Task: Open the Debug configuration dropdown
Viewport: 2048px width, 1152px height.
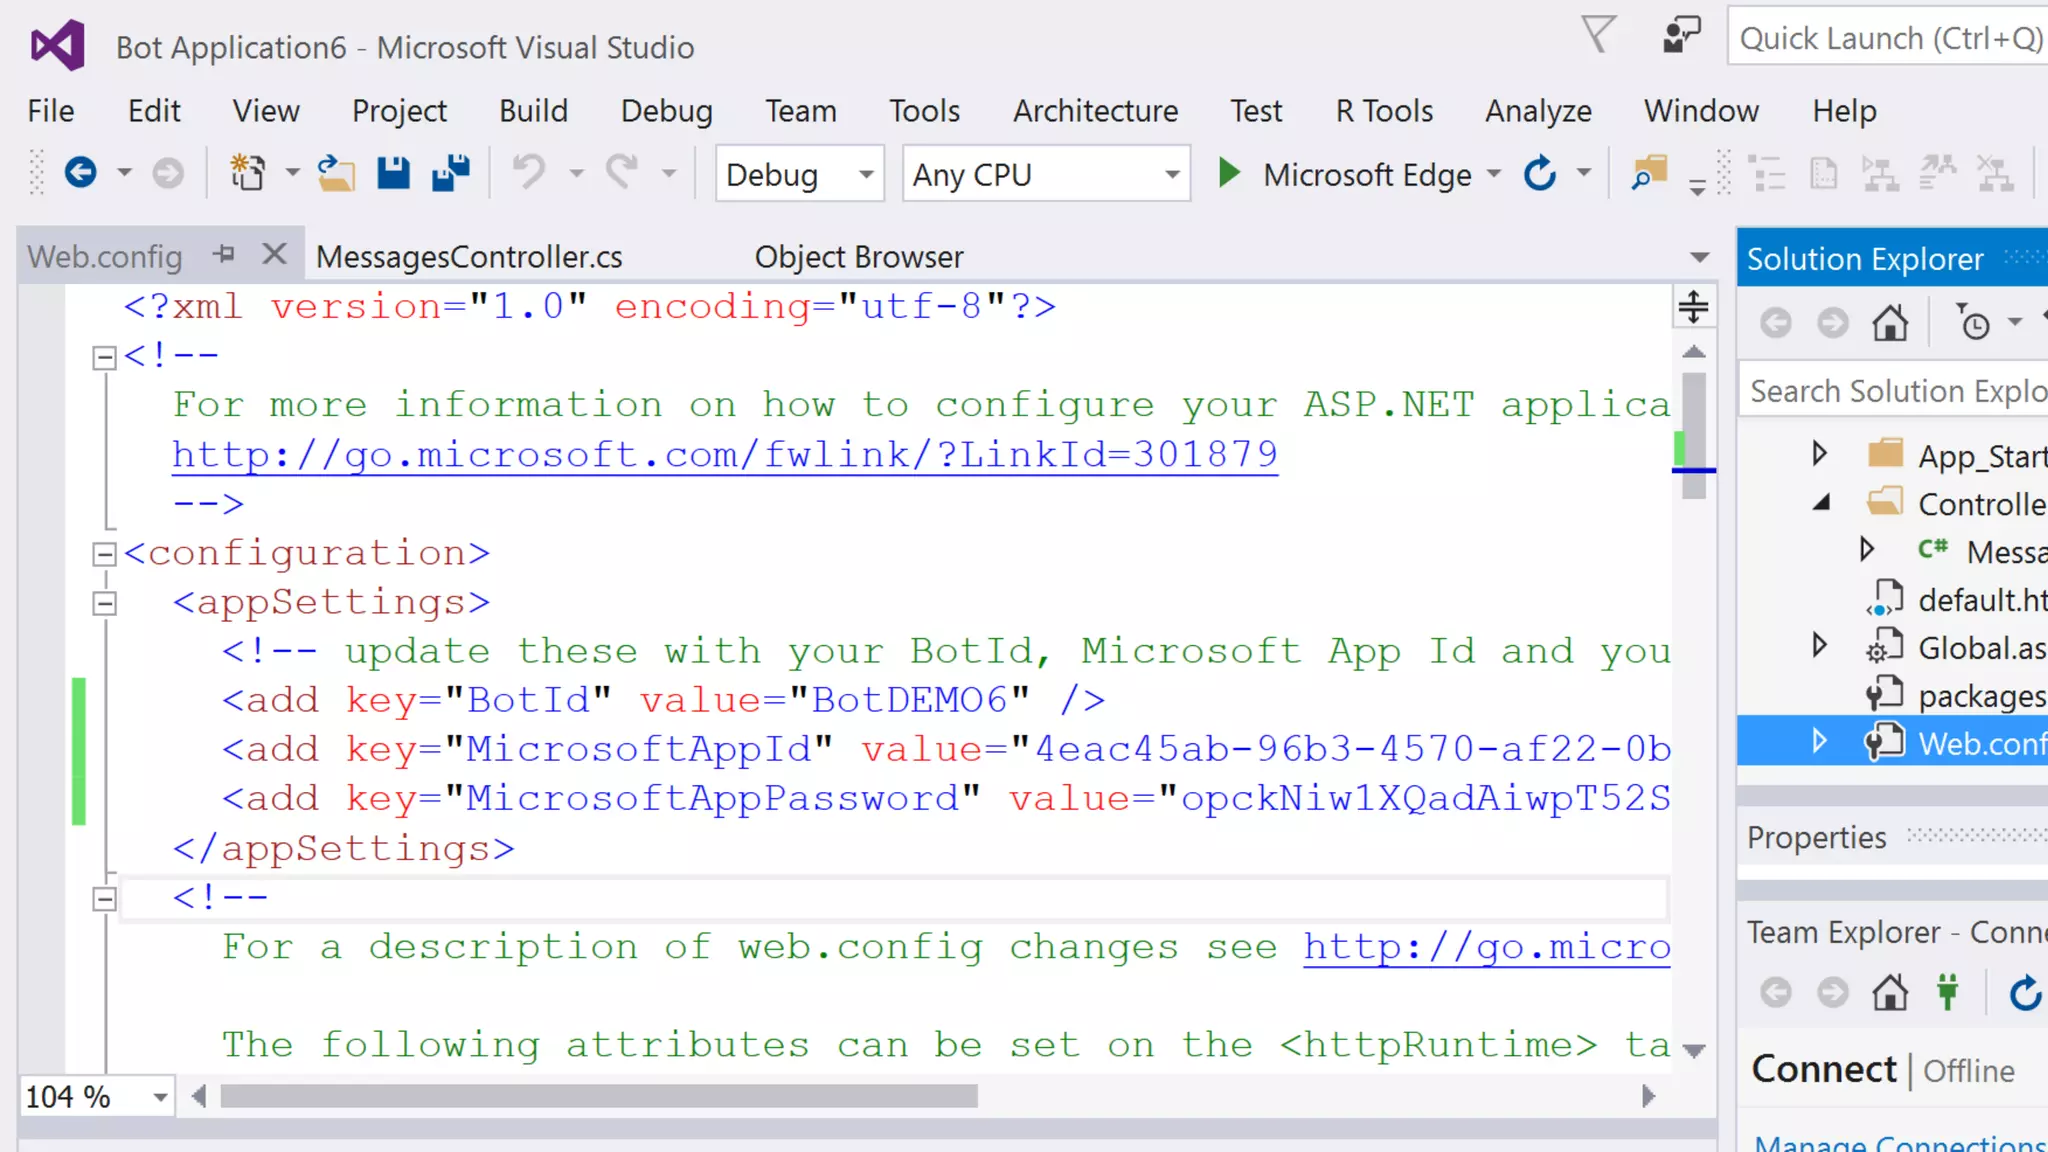Action: point(866,174)
